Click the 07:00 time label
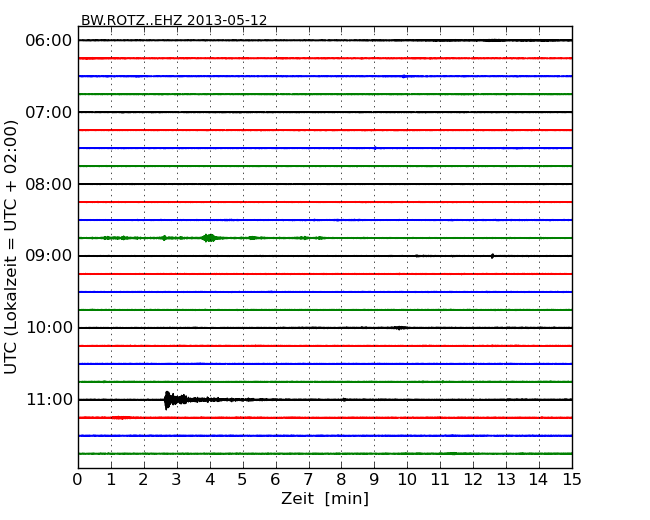 49,112
